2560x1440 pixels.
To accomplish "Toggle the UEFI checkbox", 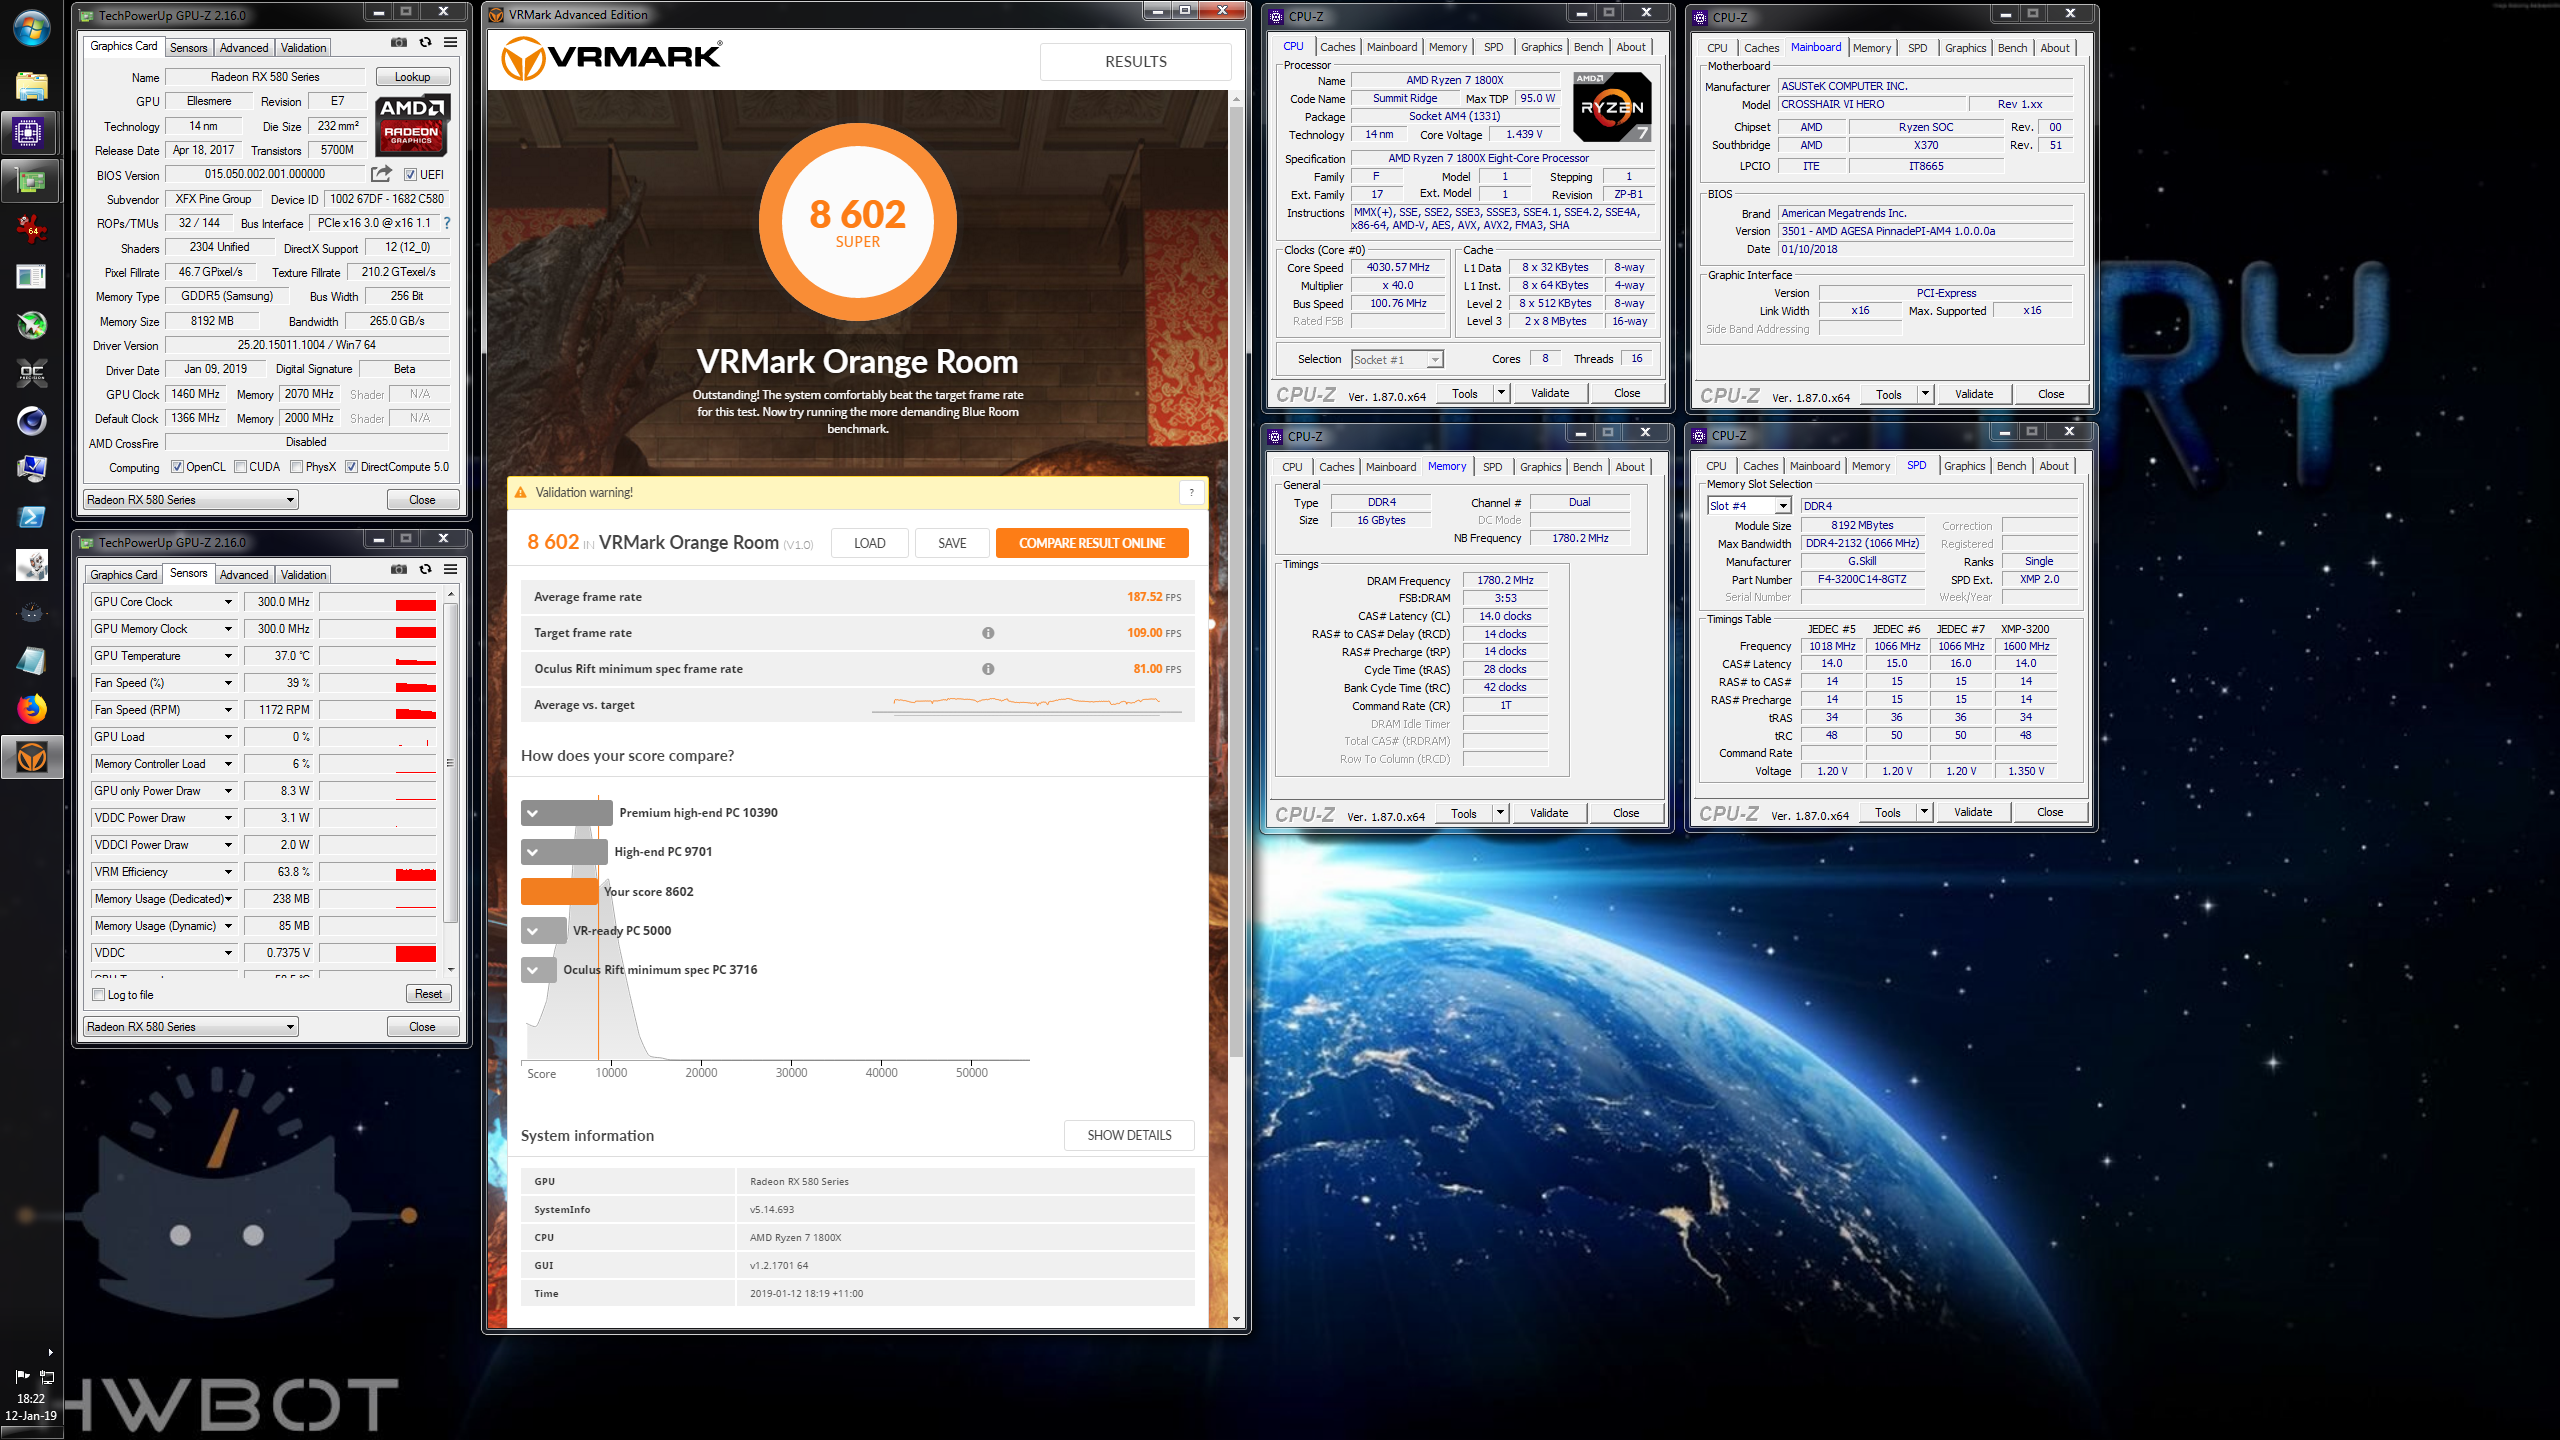I will click(x=410, y=175).
